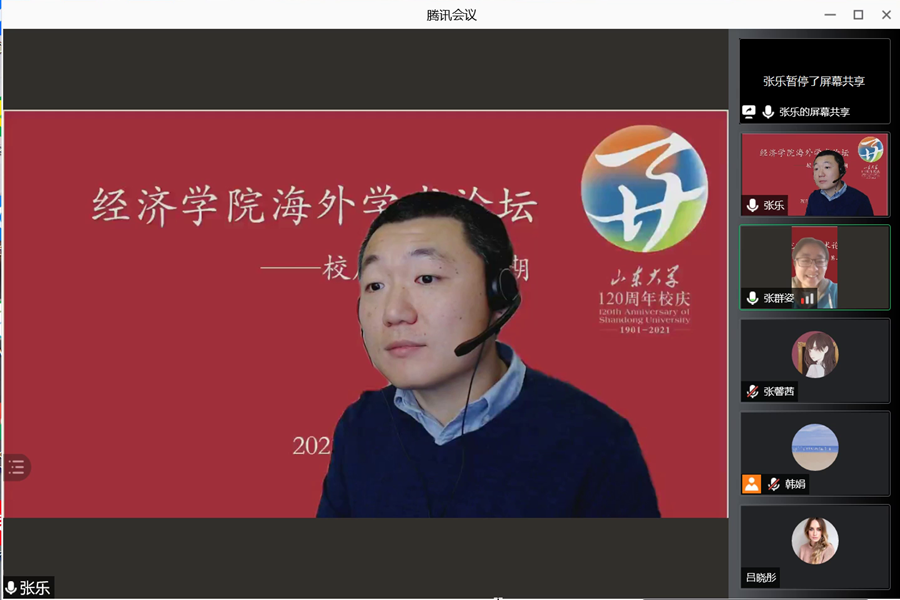The height and width of the screenshot is (600, 900).
Task: Click the screen share icon in the top tile
Action: 749,112
